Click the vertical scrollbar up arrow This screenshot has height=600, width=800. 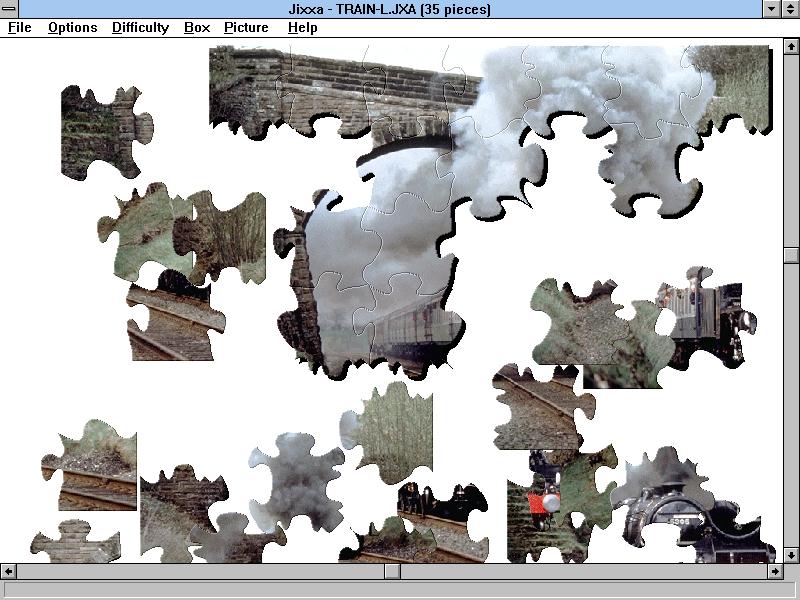[x=791, y=46]
